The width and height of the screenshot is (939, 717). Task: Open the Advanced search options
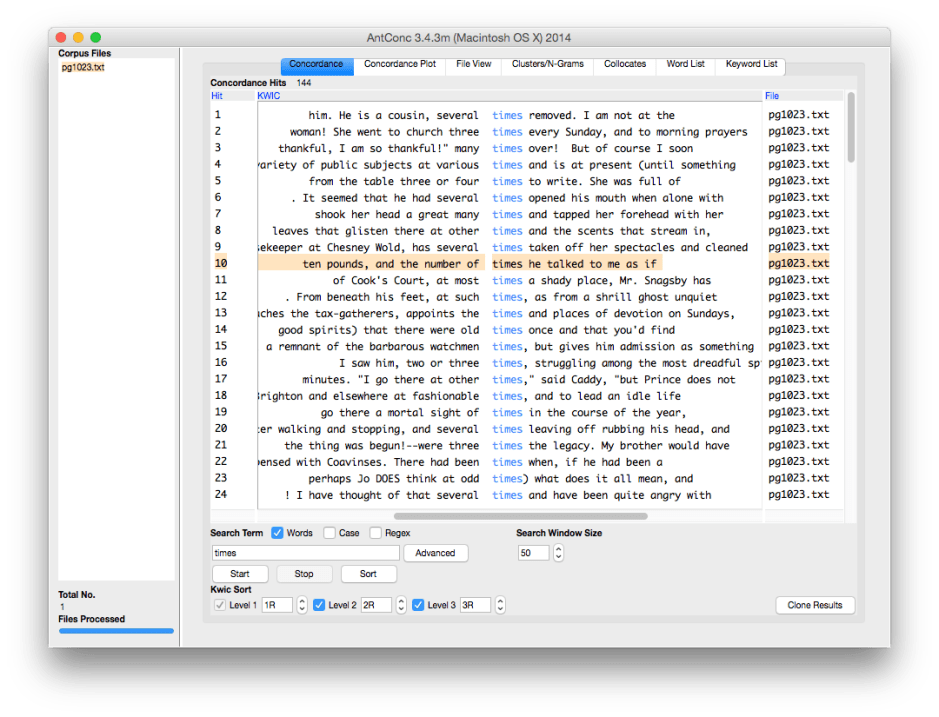point(436,552)
